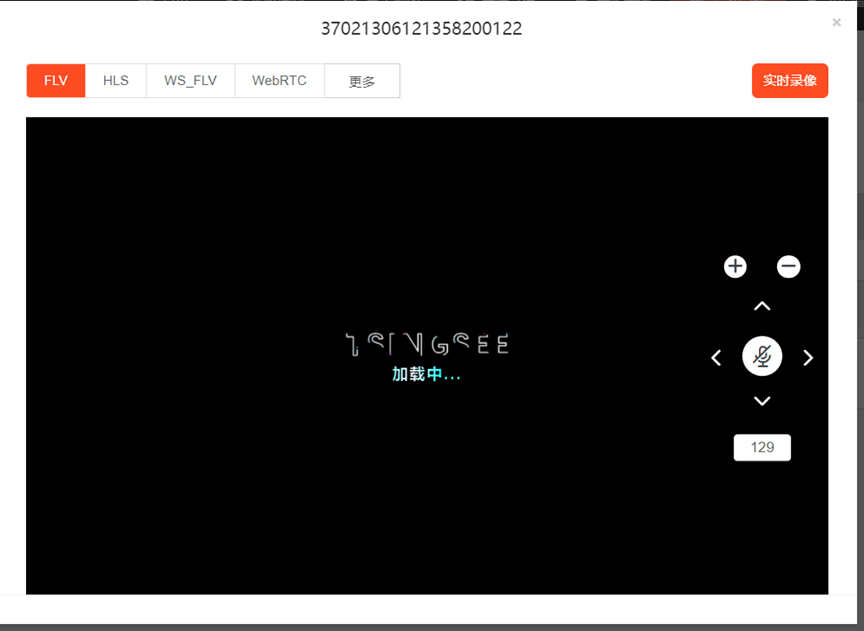This screenshot has height=631, width=864.
Task: Pan camera right with the right chevron
Action: pos(808,358)
